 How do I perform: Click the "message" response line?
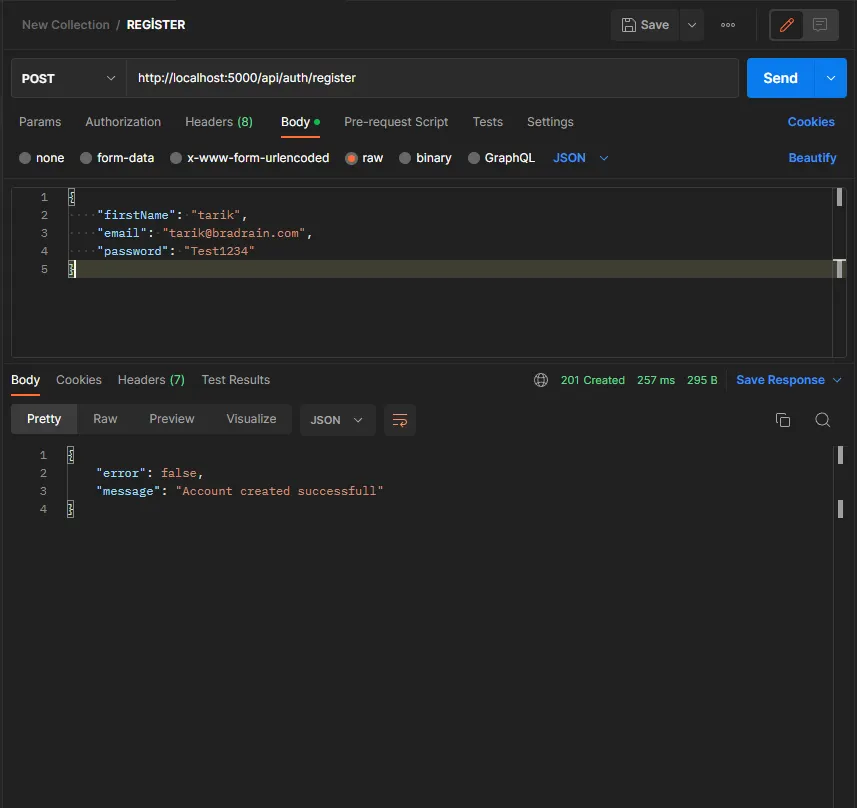point(239,491)
